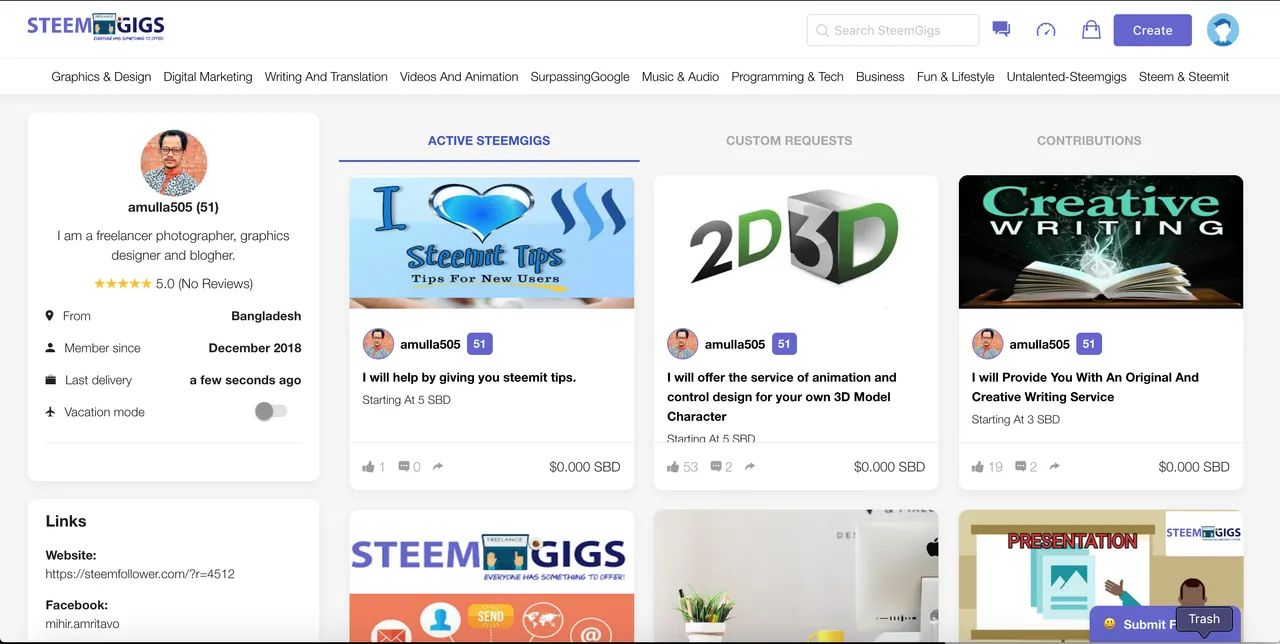Viewport: 1280px width, 644px height.
Task: Open the Music & Audio category
Action: coord(680,77)
